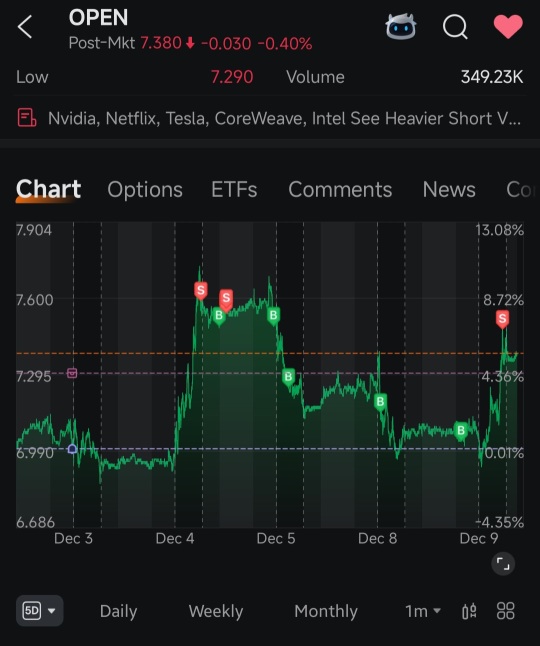
Task: Expand the 5D timeframe dropdown
Action: point(40,610)
